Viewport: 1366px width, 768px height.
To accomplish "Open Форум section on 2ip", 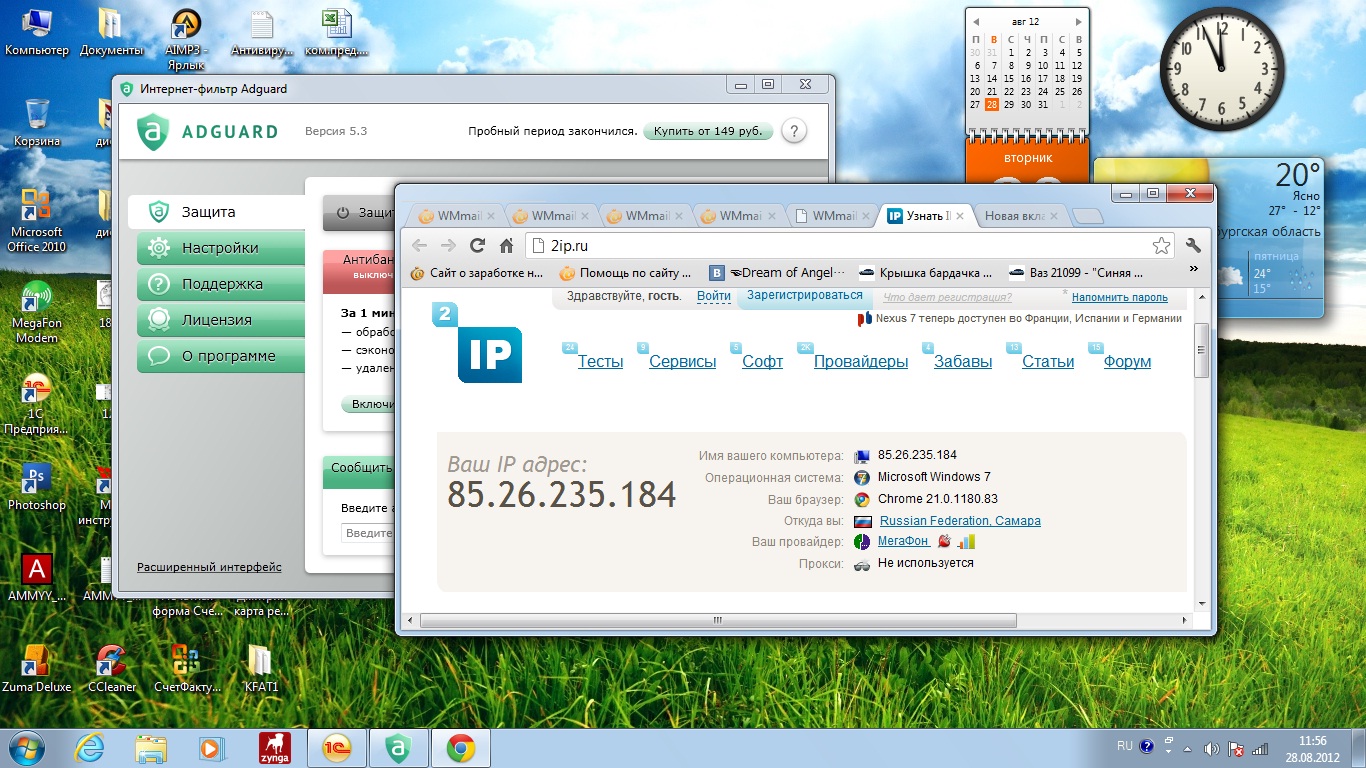I will (x=1127, y=362).
